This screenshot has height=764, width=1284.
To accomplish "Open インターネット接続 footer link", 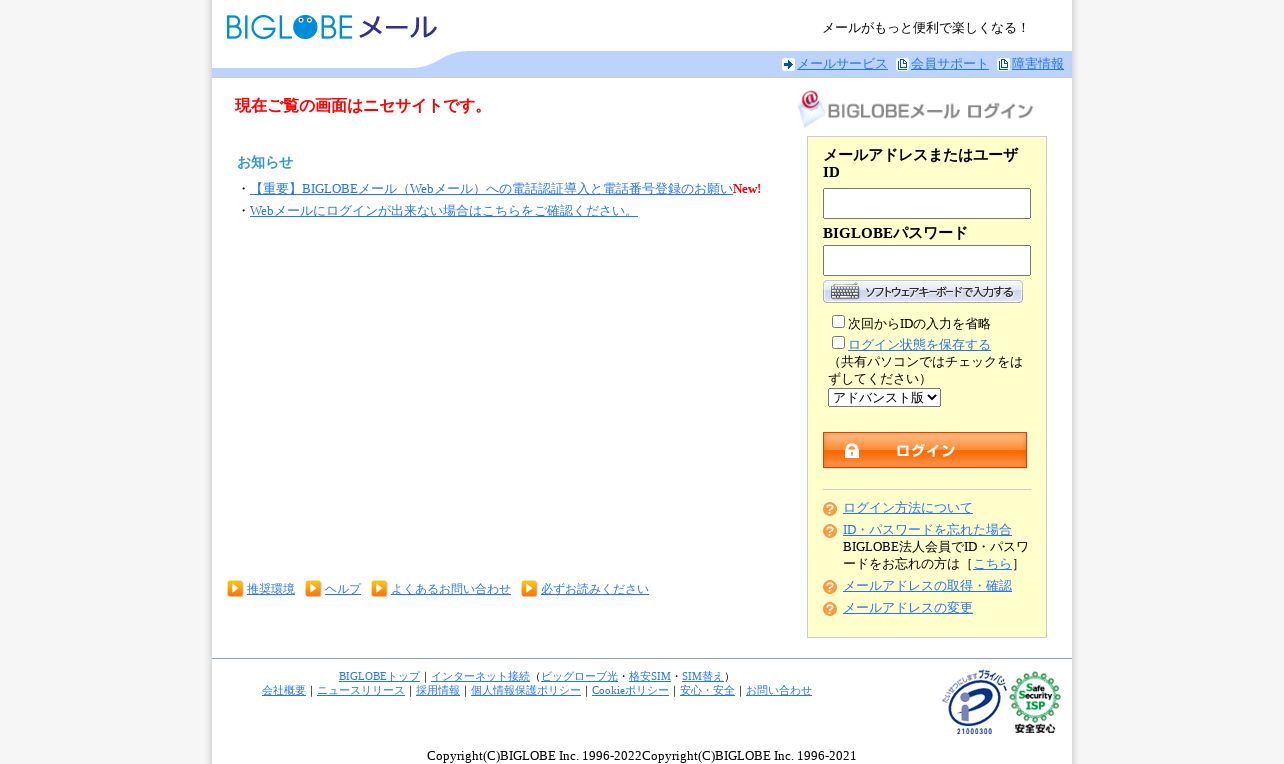I will coord(481,676).
